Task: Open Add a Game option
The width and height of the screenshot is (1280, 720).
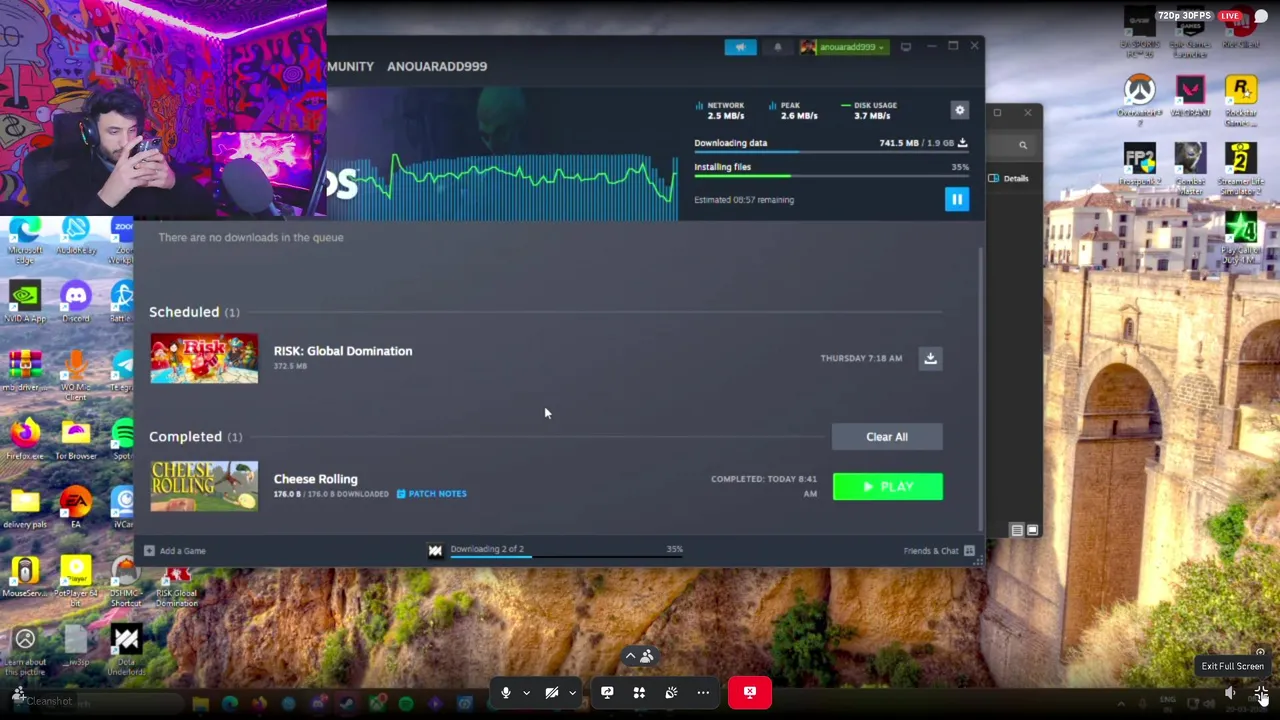Action: [175, 551]
